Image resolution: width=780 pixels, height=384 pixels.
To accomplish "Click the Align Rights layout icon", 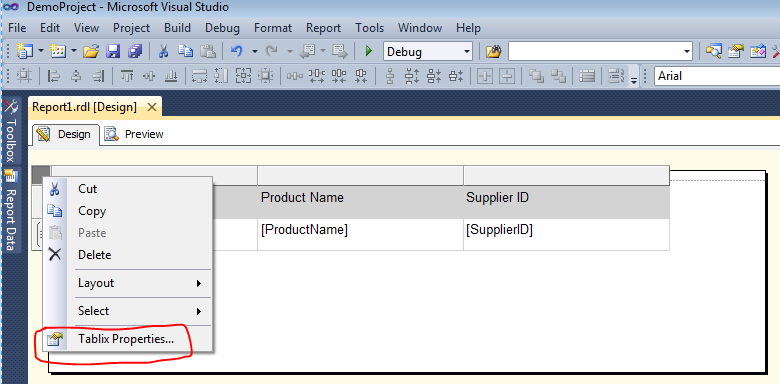I will tap(98, 76).
